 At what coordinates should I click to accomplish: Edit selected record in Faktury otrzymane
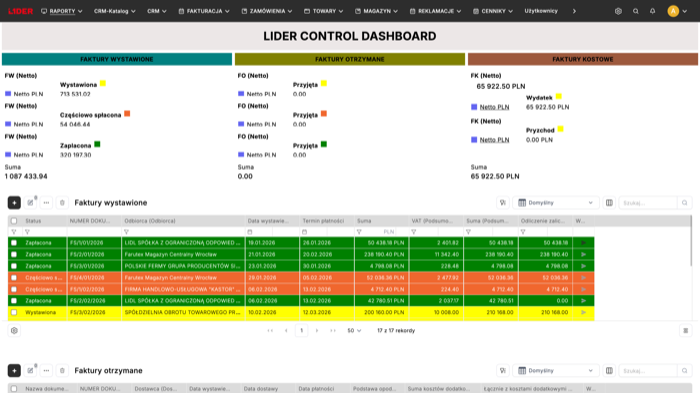30,371
